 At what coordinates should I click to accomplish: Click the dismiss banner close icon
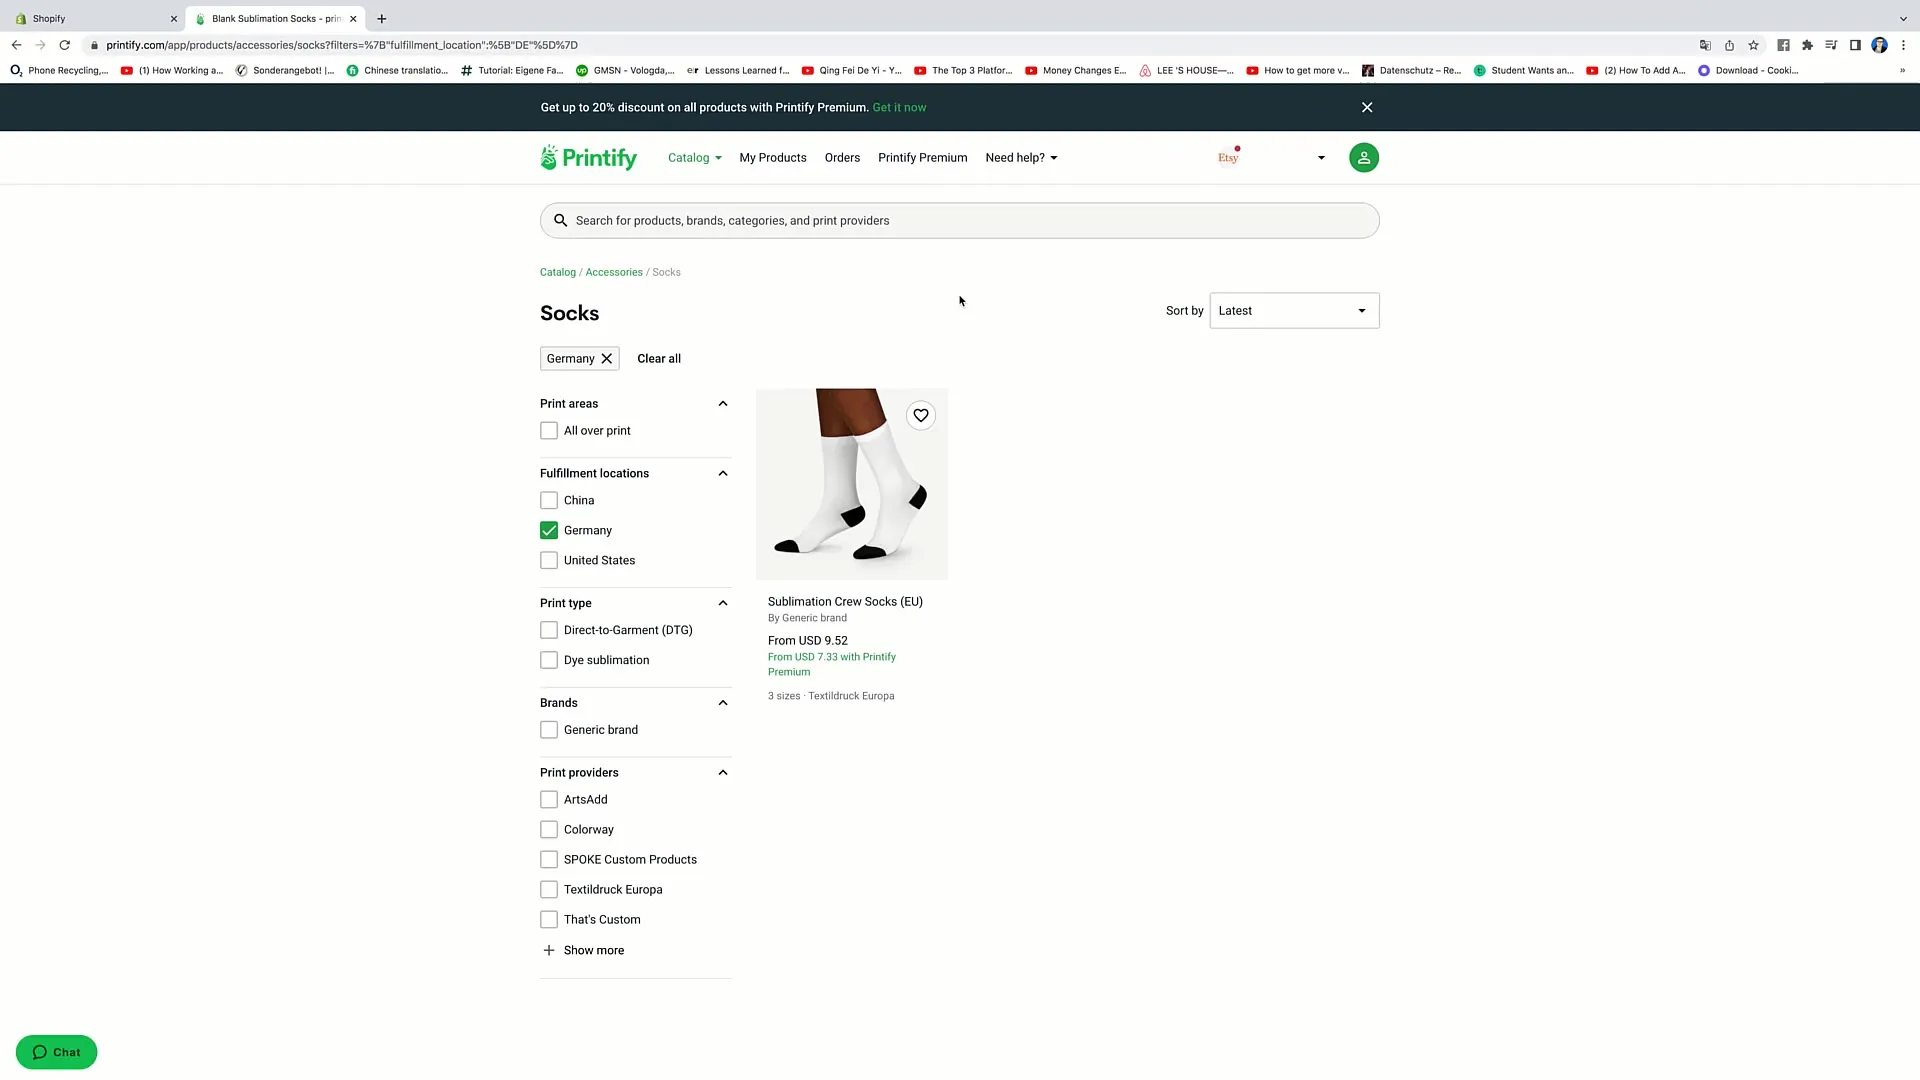(1366, 107)
